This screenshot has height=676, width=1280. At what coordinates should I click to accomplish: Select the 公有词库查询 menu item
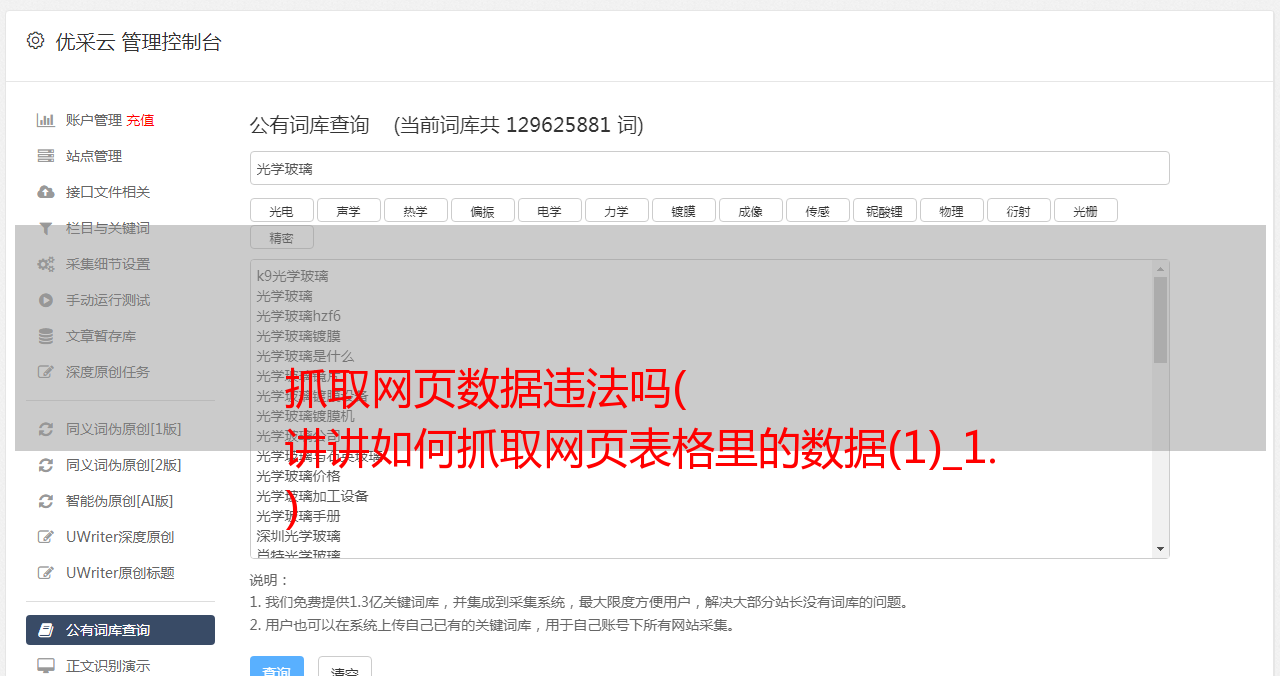click(x=120, y=630)
